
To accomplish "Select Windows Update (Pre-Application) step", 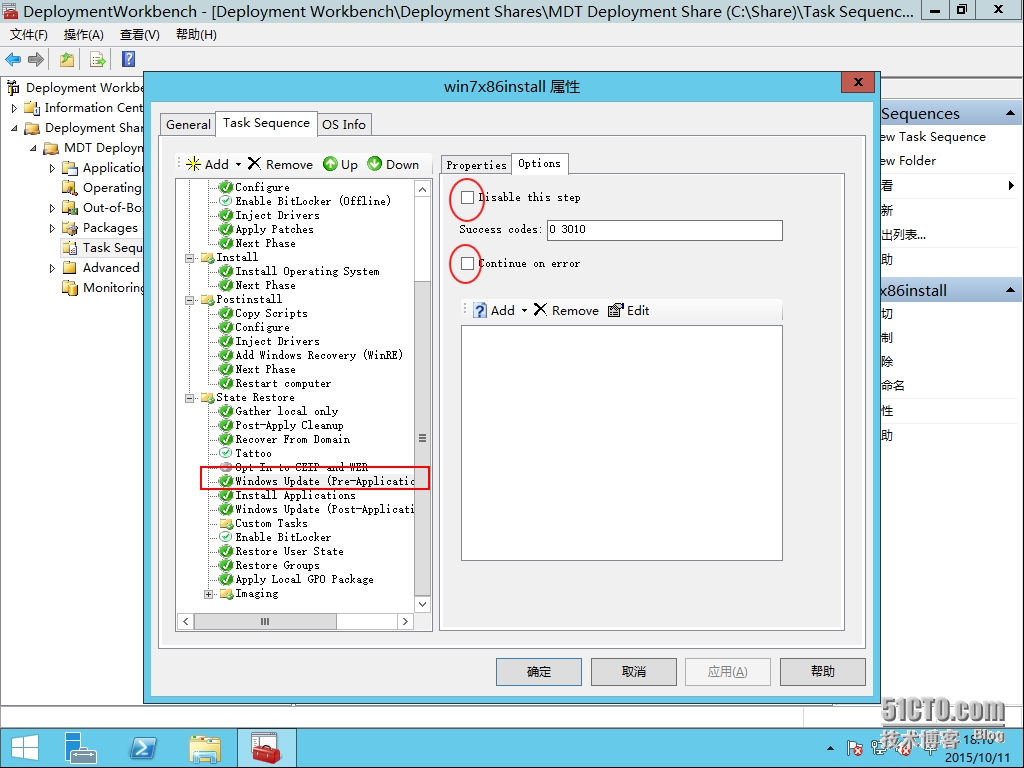I will tap(324, 481).
